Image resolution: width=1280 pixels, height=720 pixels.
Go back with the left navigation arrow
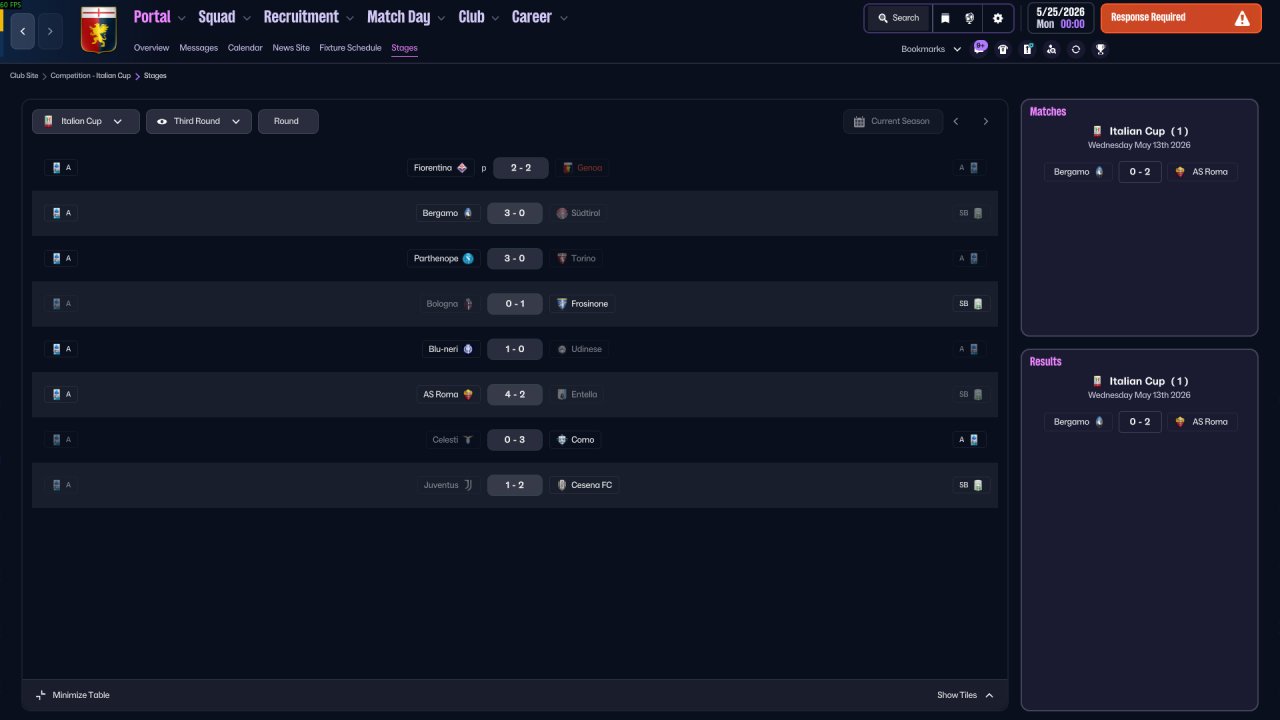click(x=23, y=31)
